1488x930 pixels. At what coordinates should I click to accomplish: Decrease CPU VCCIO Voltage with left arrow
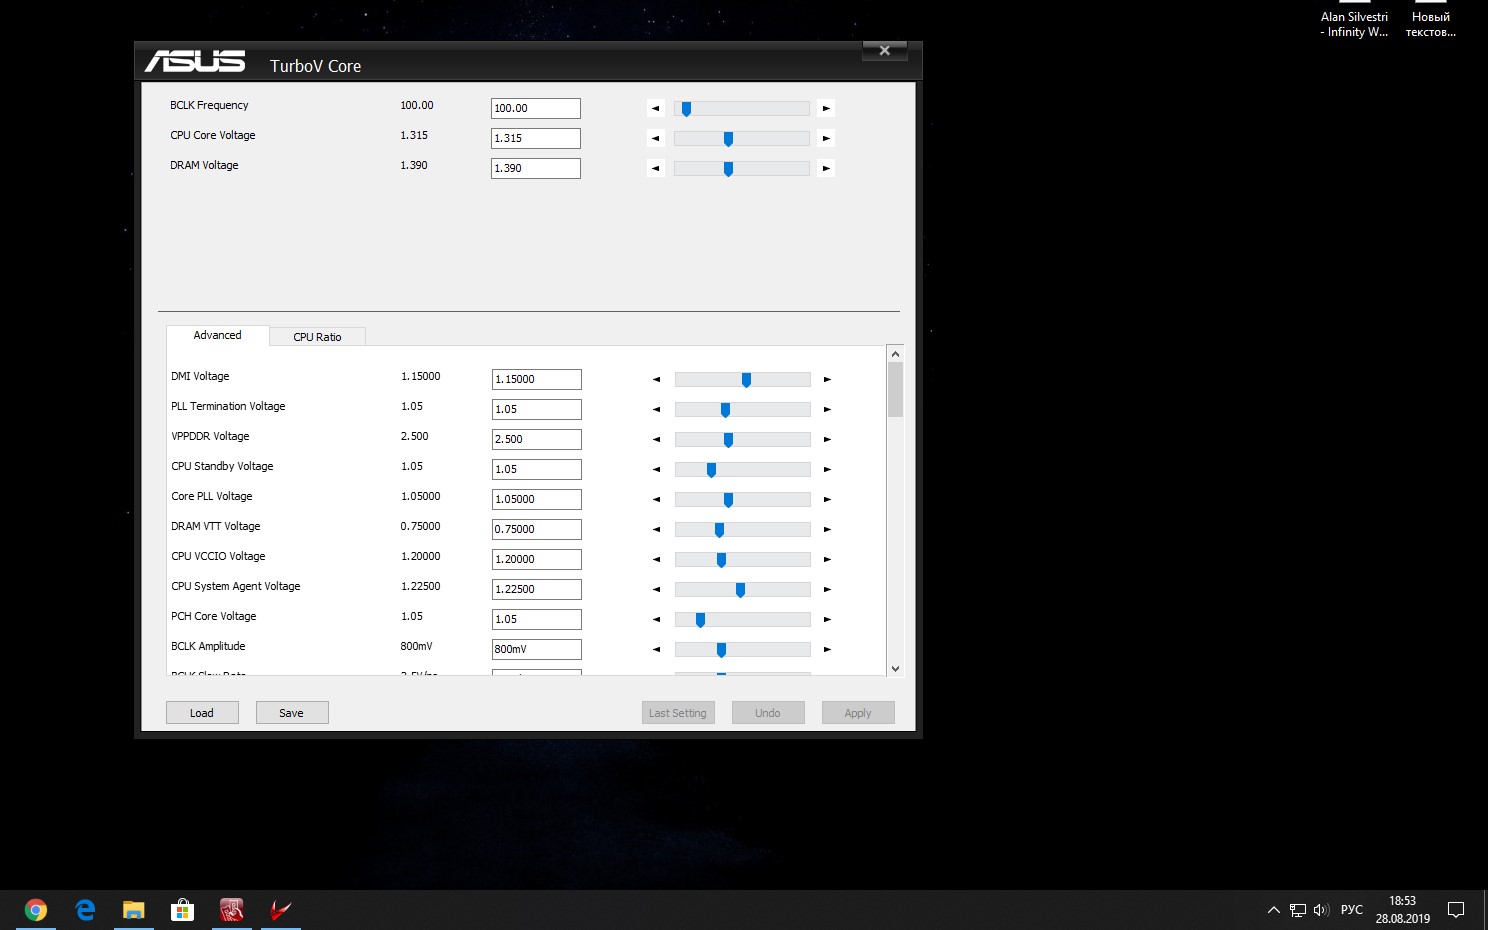point(657,559)
